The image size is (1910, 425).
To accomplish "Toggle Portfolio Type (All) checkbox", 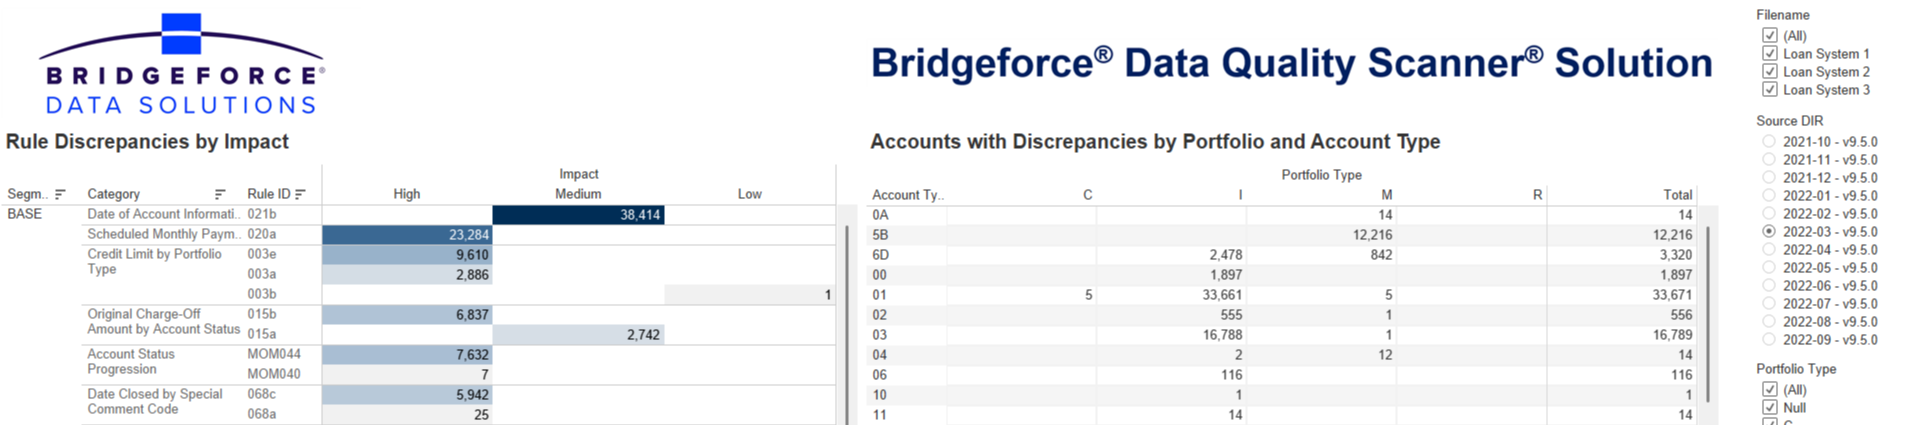I will pyautogui.click(x=1770, y=389).
